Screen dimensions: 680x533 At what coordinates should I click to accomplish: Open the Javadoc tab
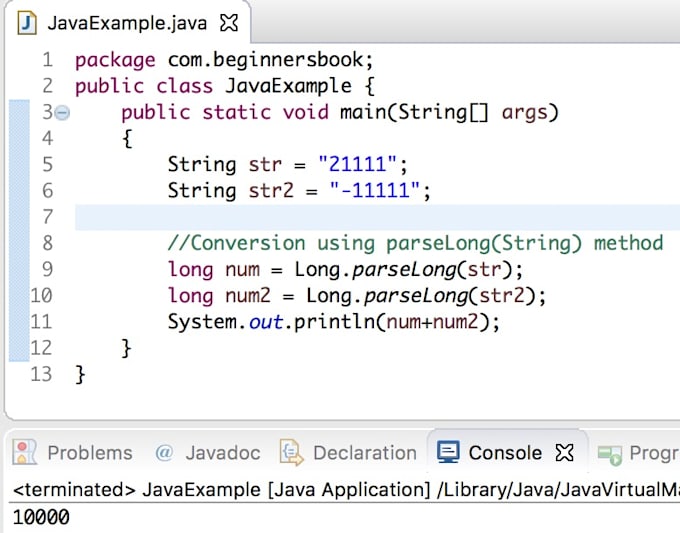(222, 453)
